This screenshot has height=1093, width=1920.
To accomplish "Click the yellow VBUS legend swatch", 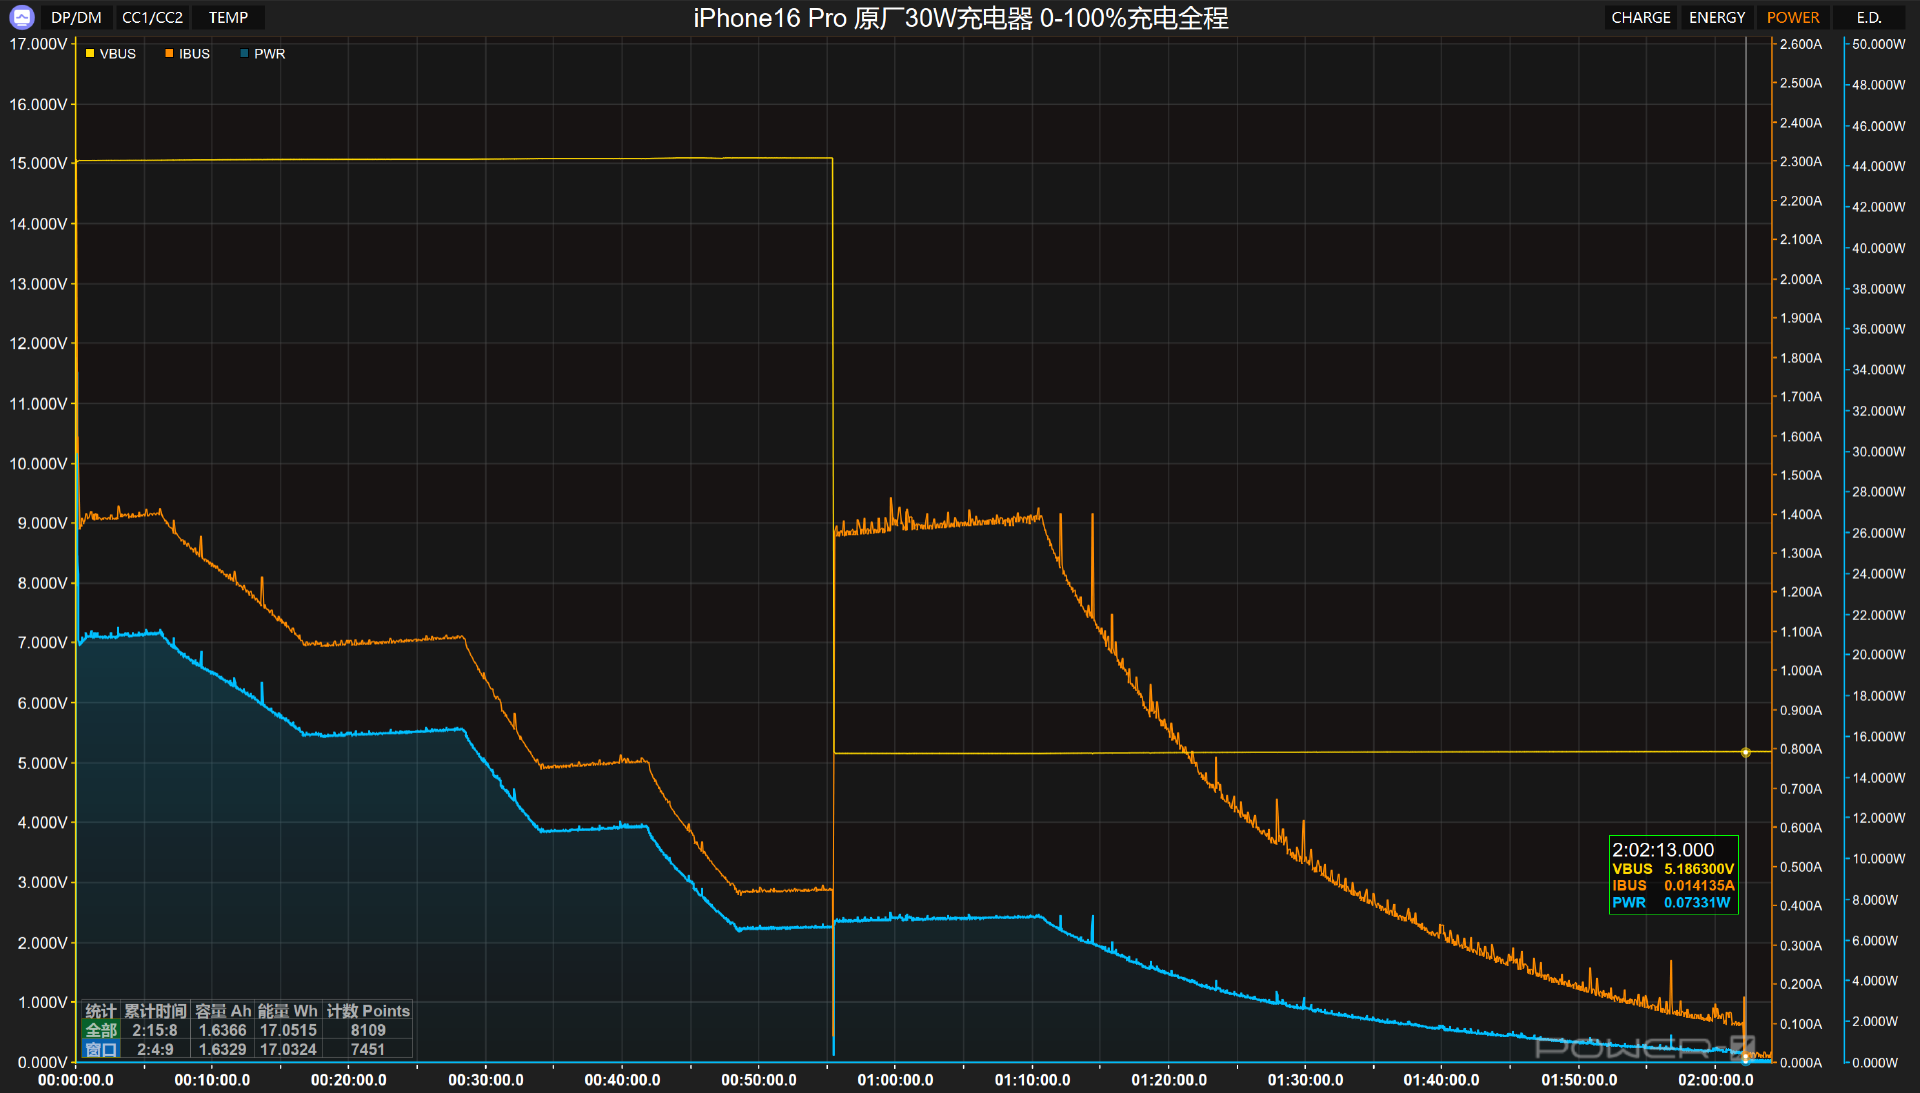I will click(x=90, y=54).
